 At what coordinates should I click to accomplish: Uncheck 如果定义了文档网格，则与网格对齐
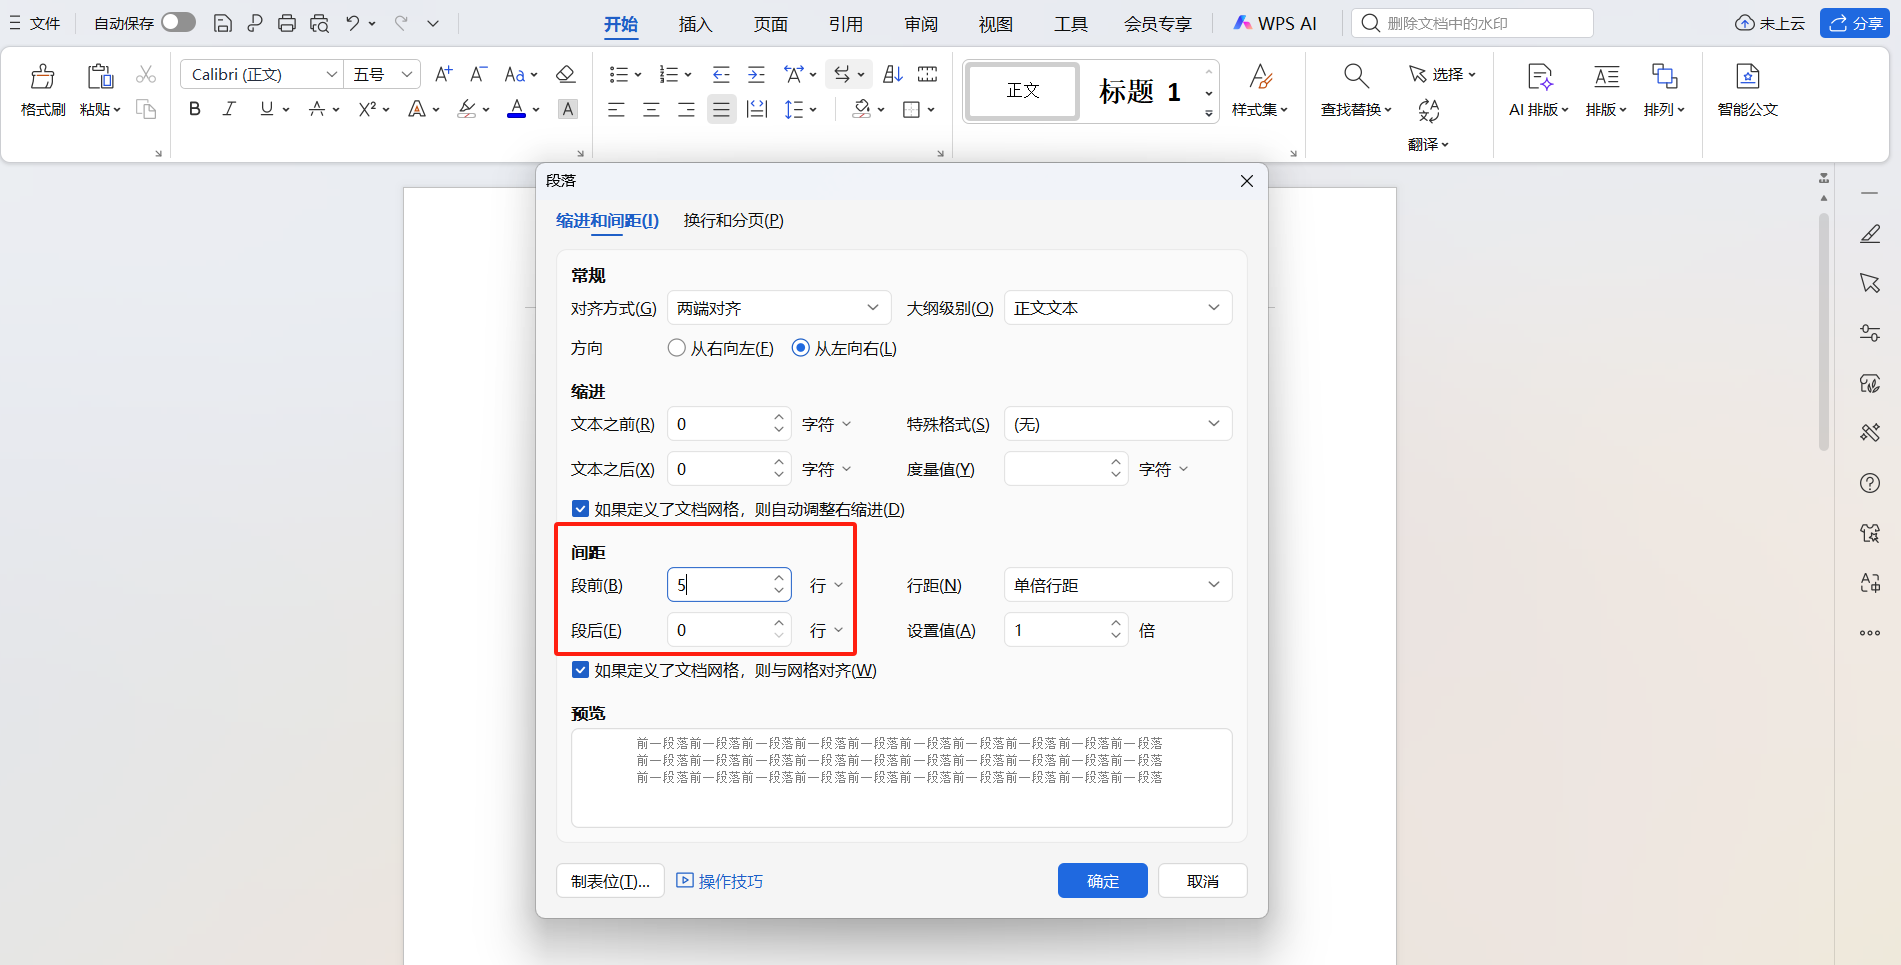(x=580, y=670)
